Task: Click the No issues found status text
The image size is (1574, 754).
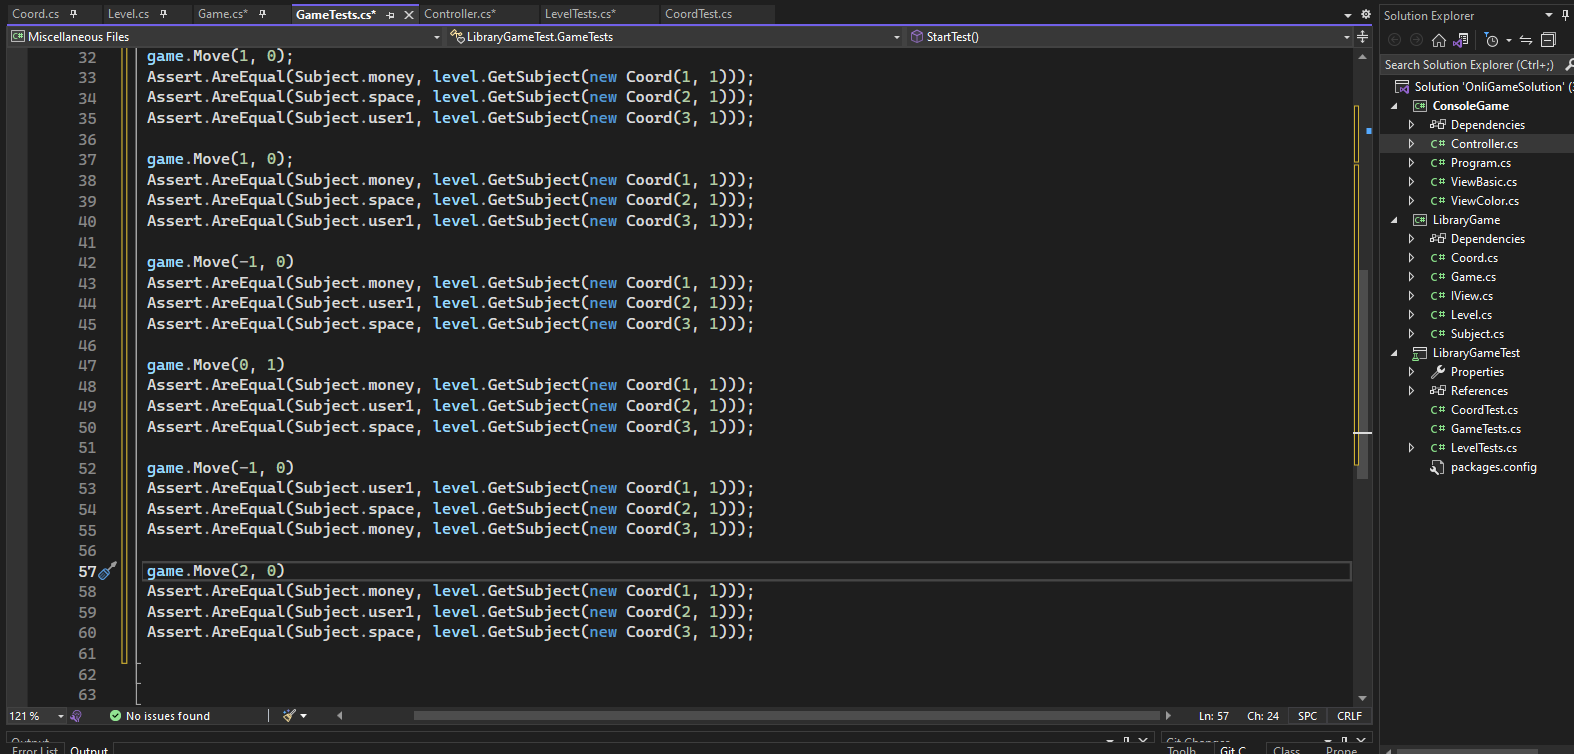Action: pos(168,716)
